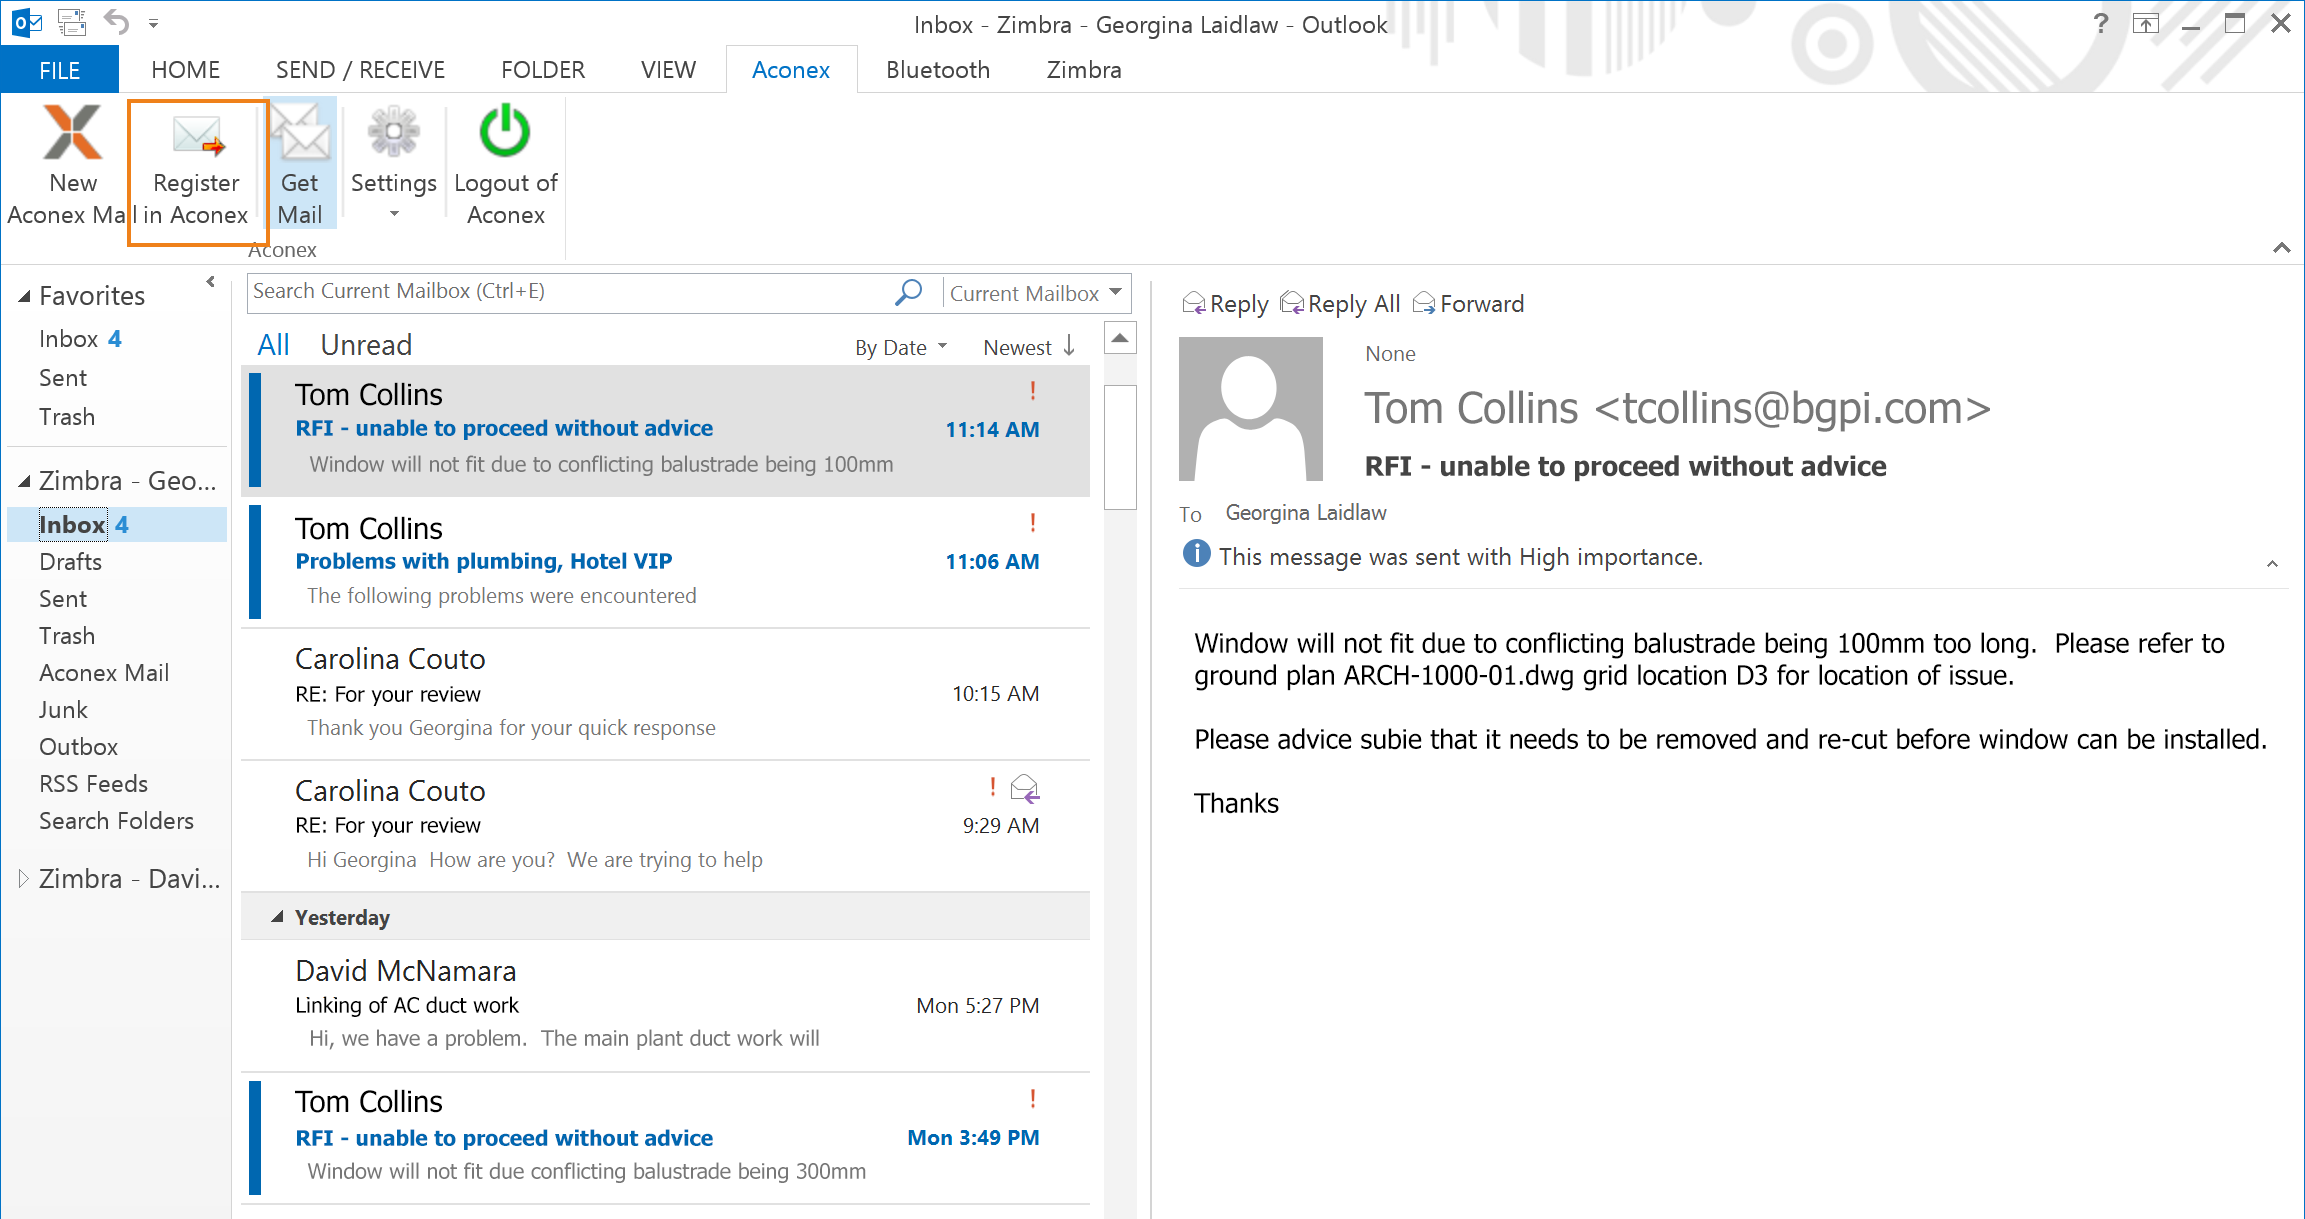The height and width of the screenshot is (1219, 2305).
Task: Click sender contact photo placeholder
Action: (1251, 409)
